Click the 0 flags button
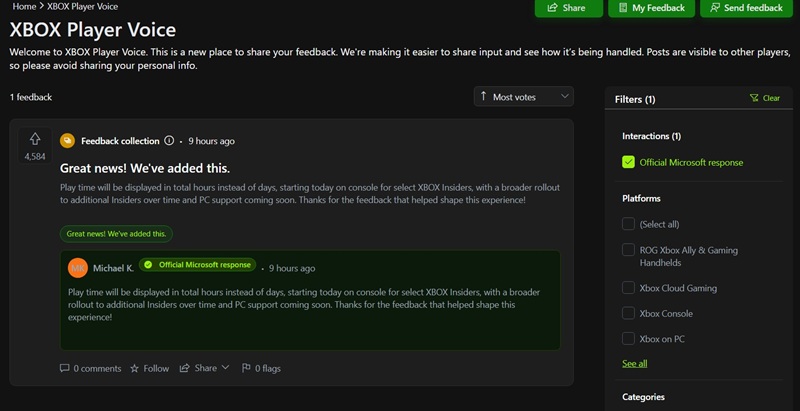 (261, 368)
